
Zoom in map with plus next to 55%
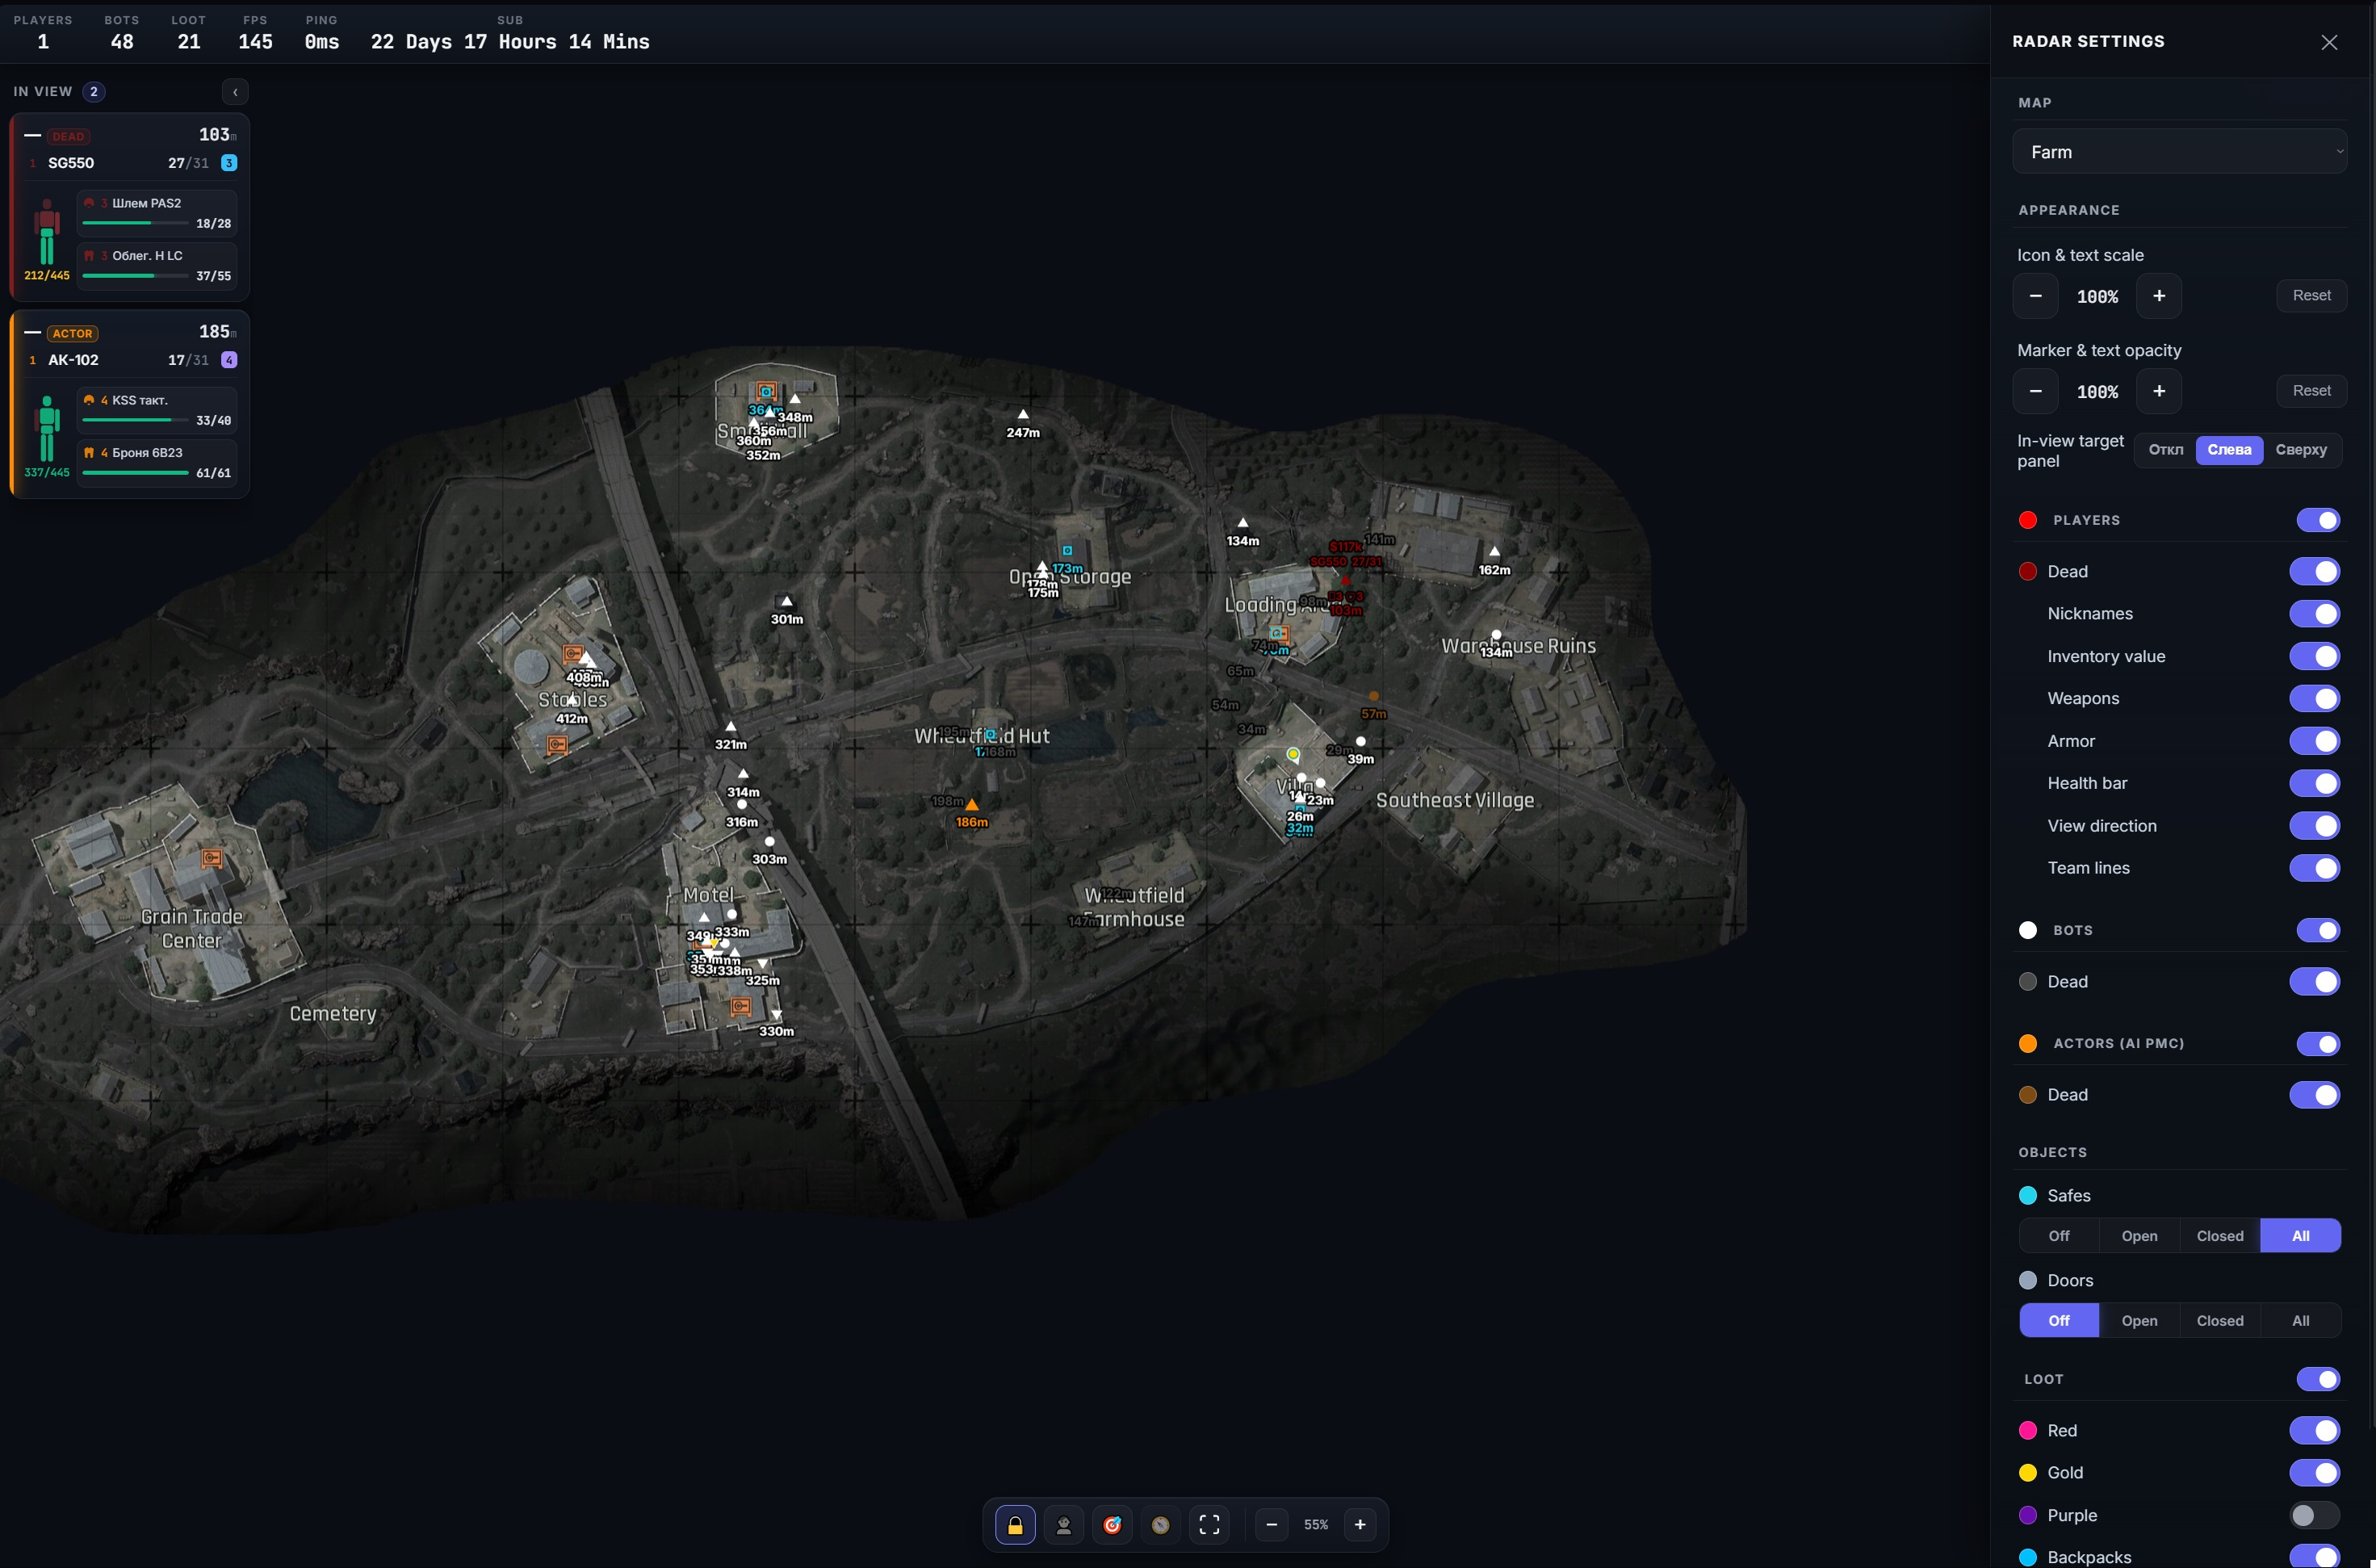pyautogui.click(x=1360, y=1525)
